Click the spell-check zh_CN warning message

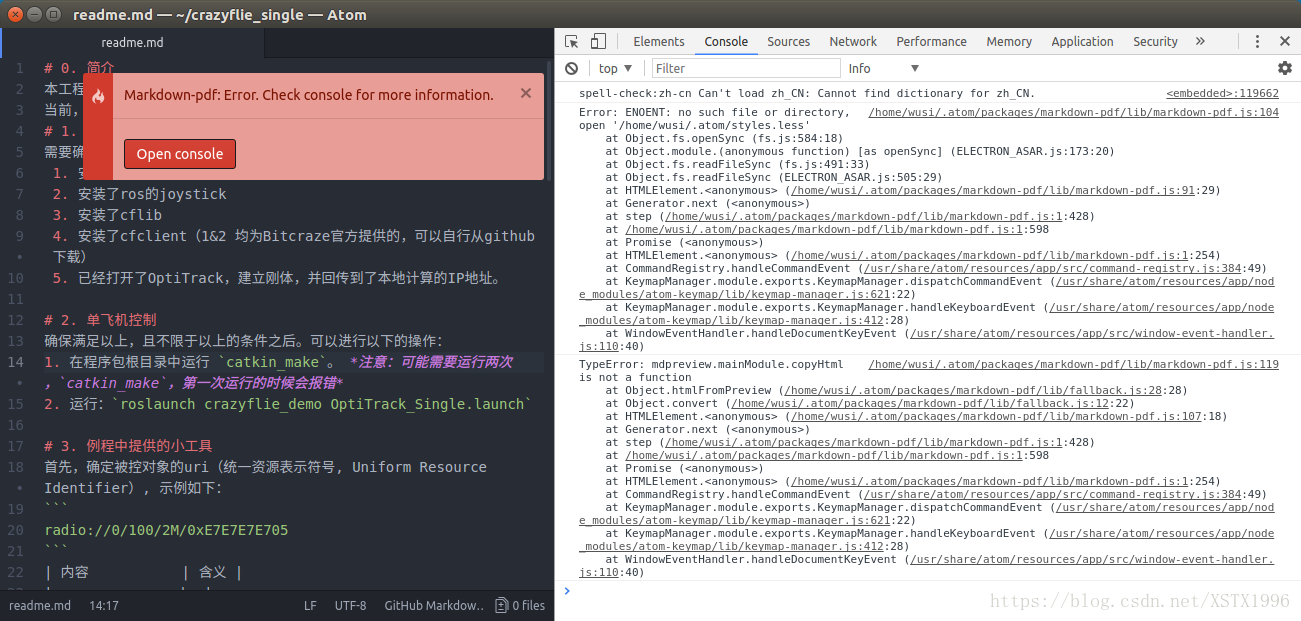(x=806, y=93)
